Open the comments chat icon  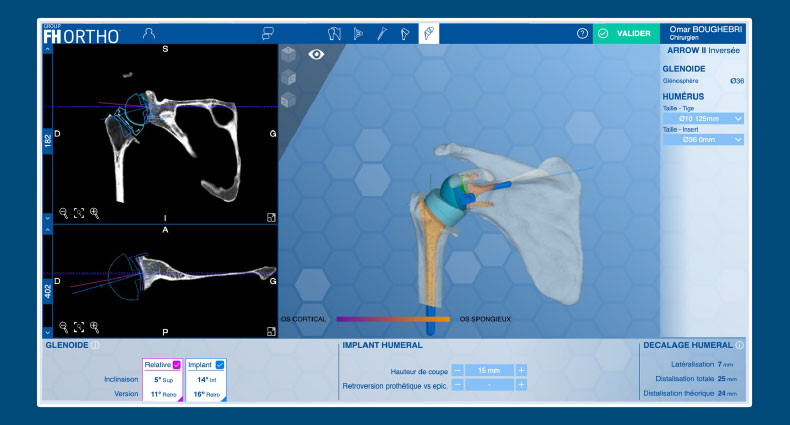[x=267, y=33]
